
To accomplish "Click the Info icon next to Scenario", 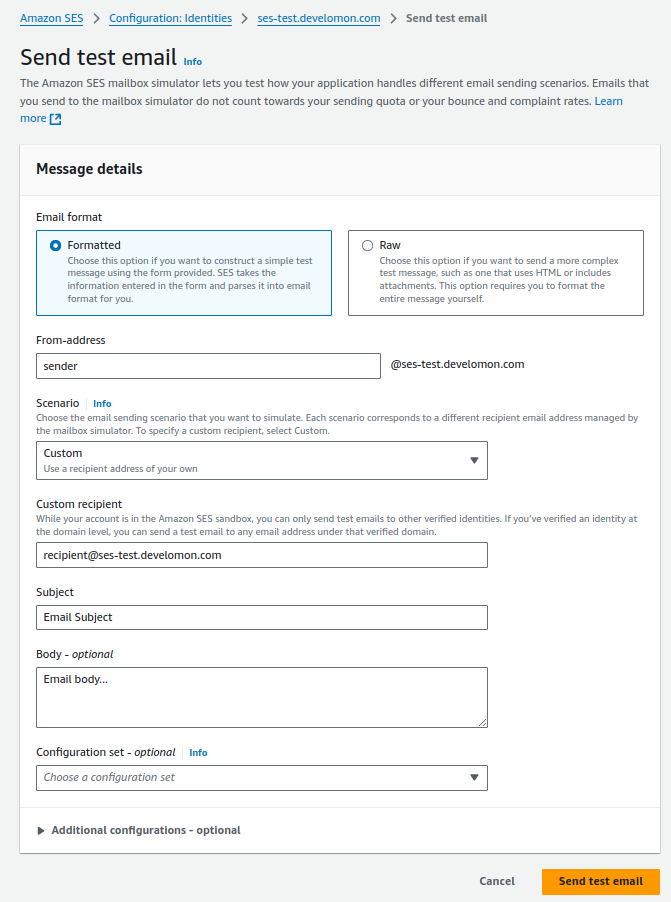I will click(x=101, y=403).
